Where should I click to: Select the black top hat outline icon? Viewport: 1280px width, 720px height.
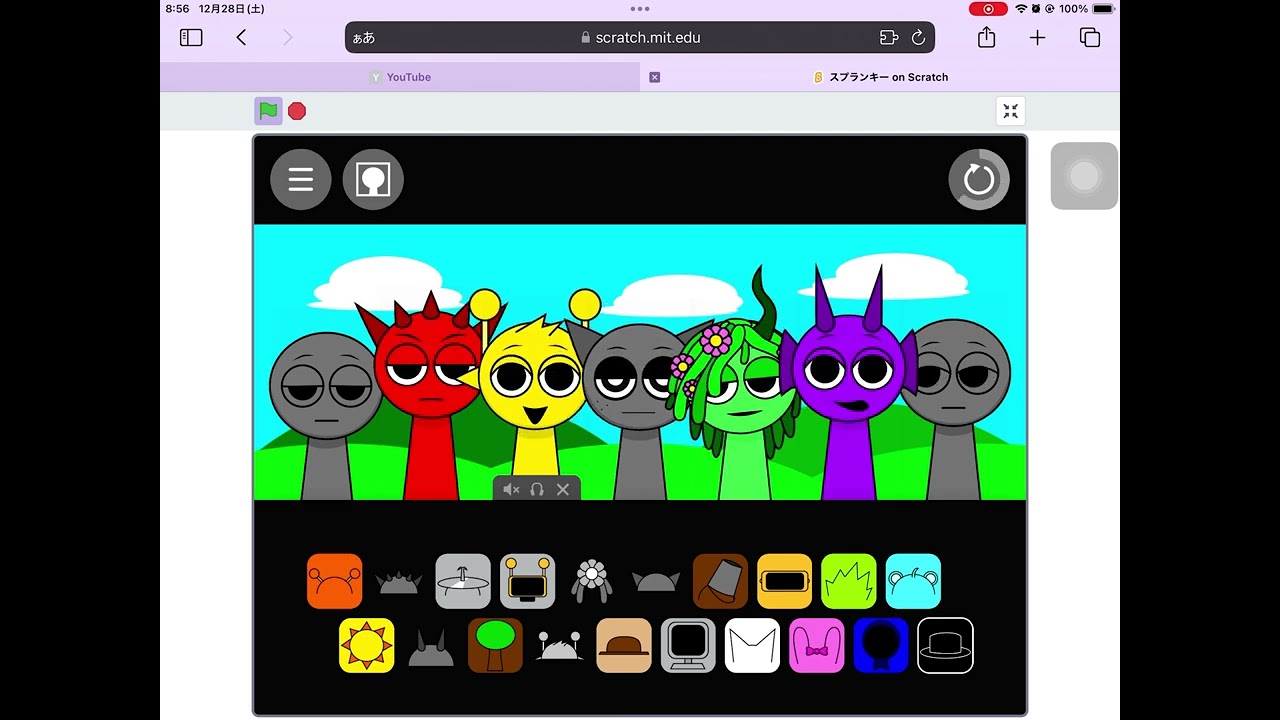pos(945,646)
